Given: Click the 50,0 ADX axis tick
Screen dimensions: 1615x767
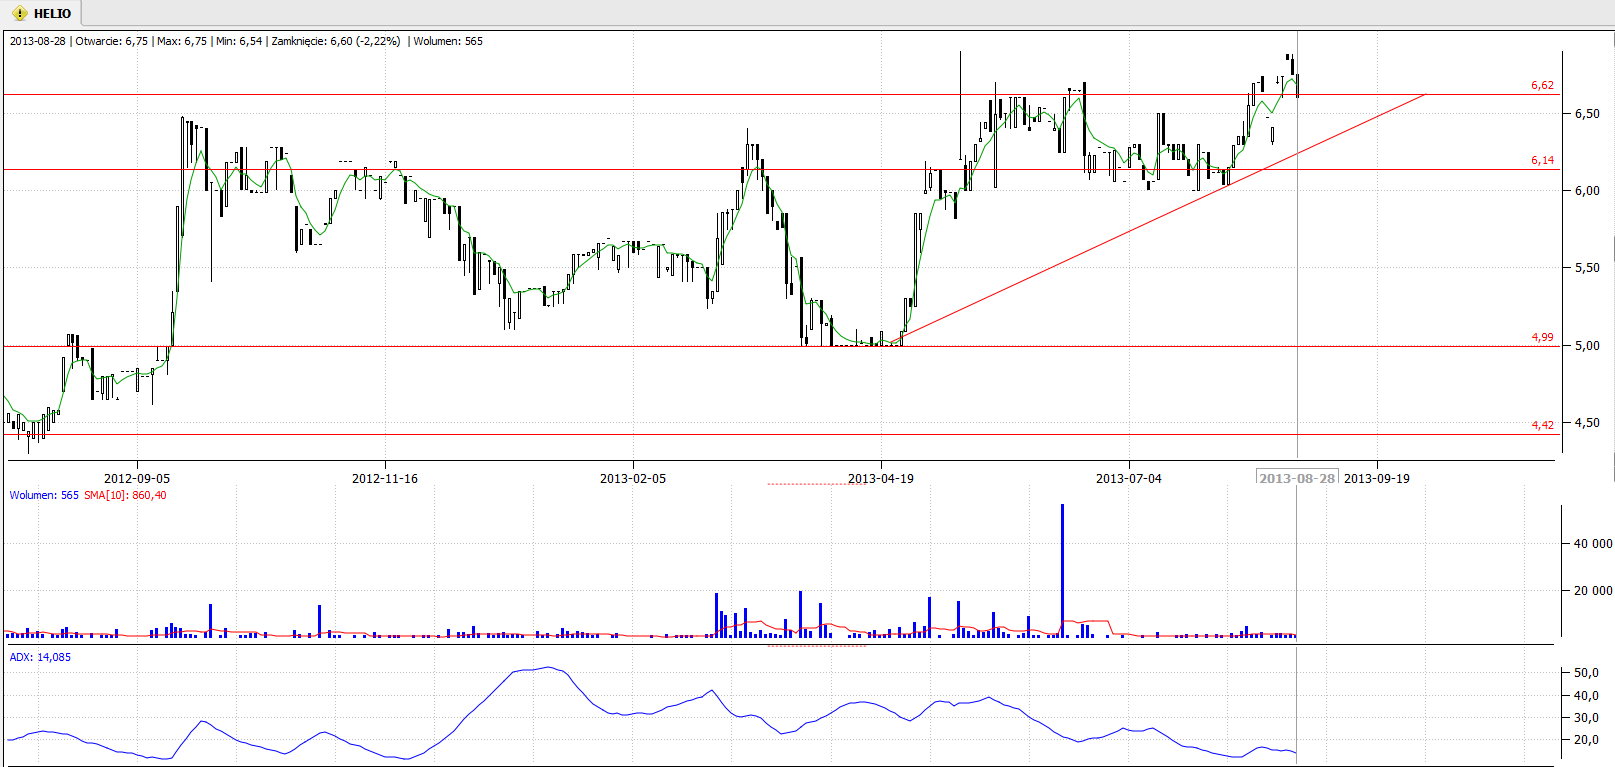Looking at the screenshot, I should click(x=1587, y=673).
